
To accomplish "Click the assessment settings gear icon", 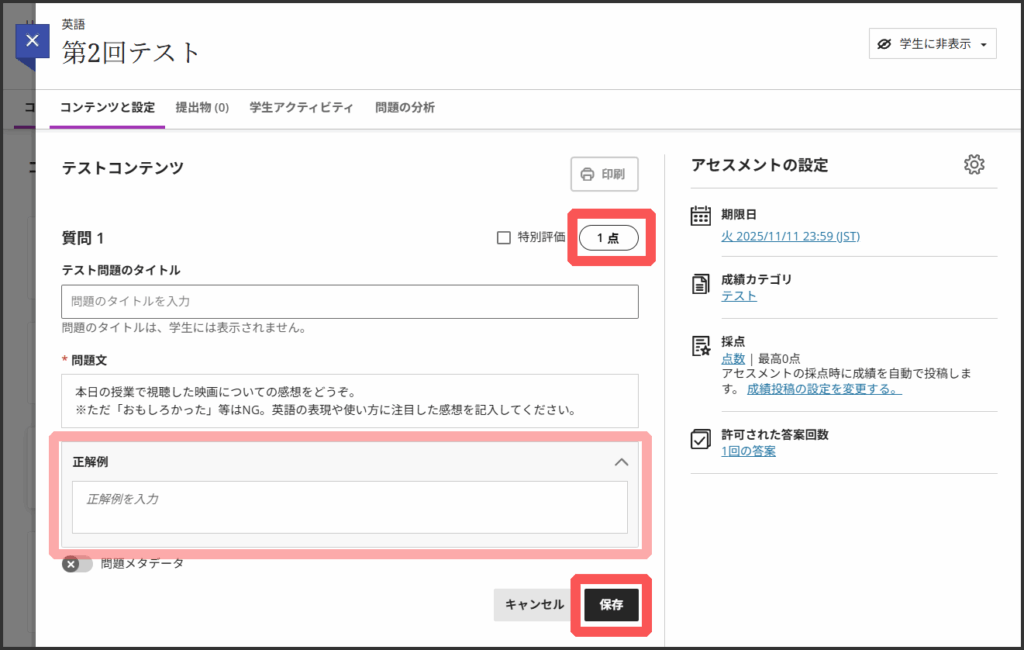I will [974, 165].
